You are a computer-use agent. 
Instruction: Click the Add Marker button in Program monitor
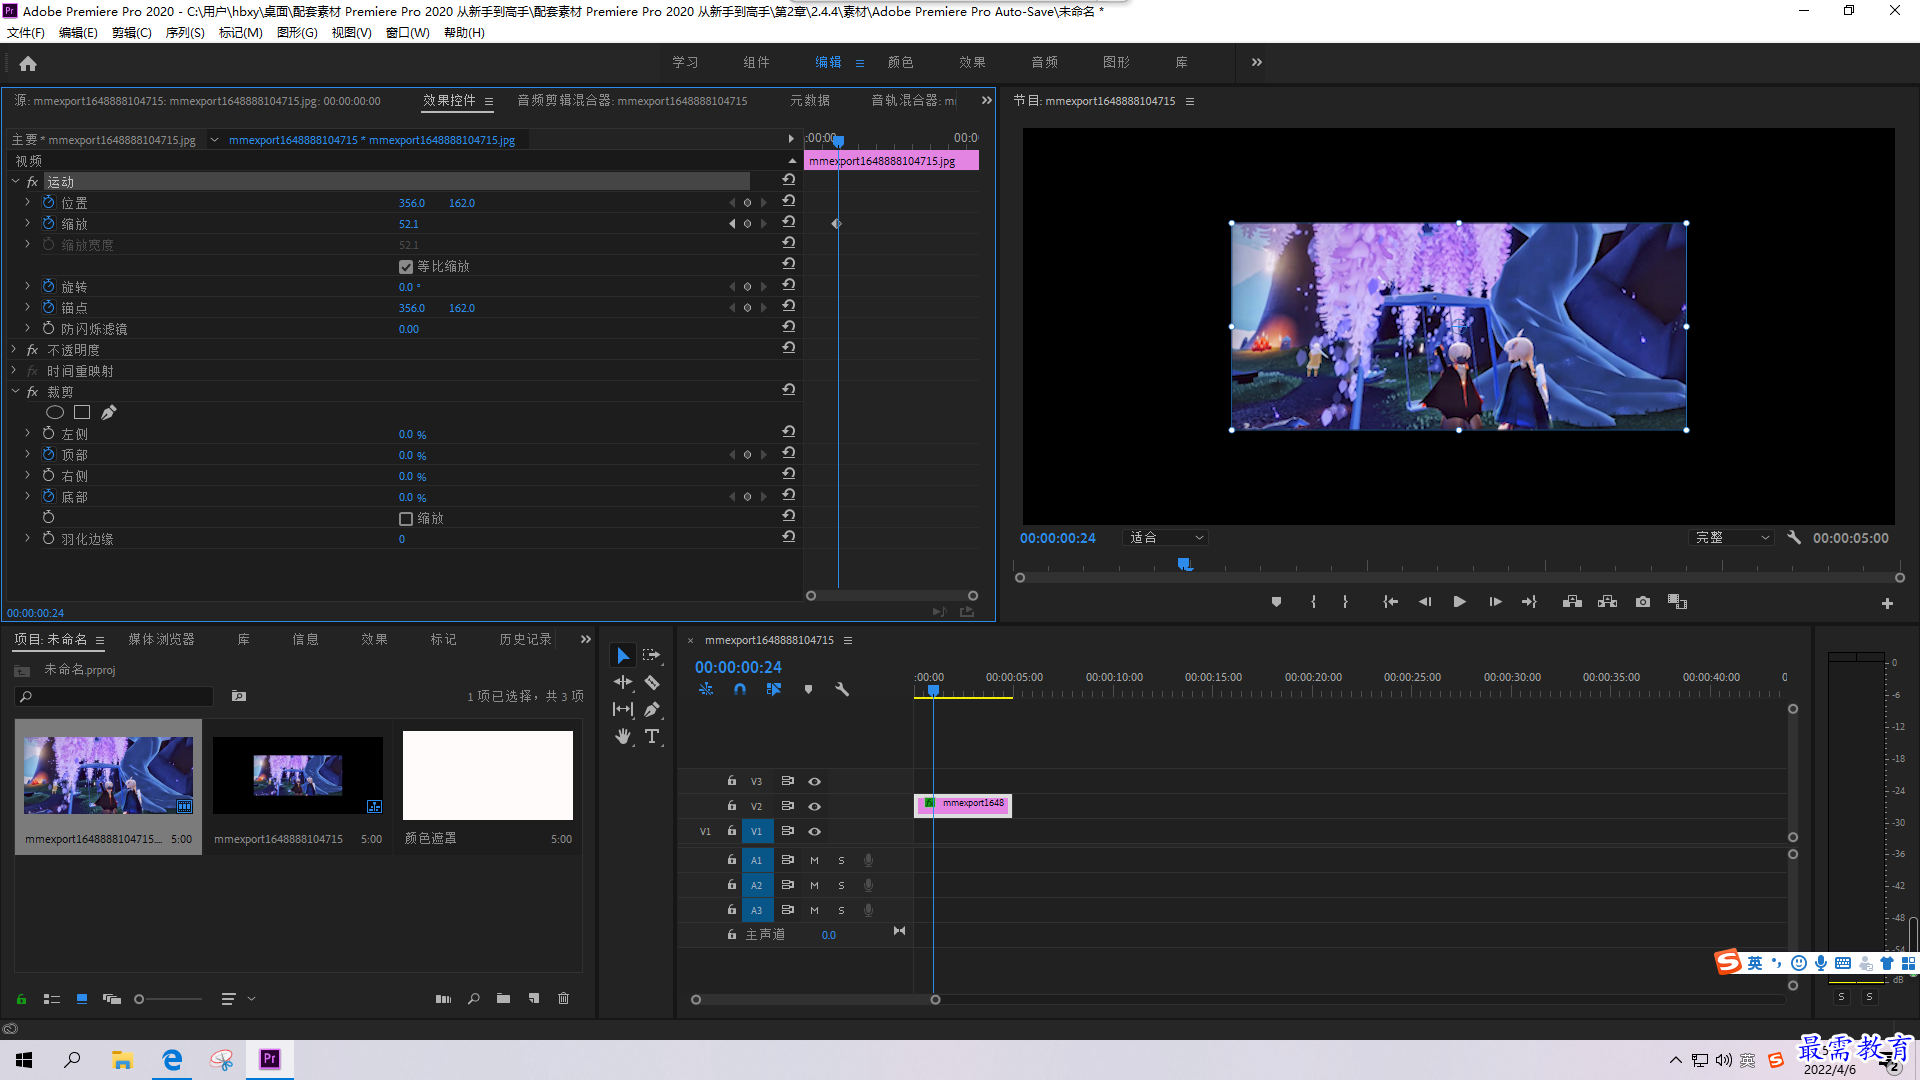[1276, 602]
